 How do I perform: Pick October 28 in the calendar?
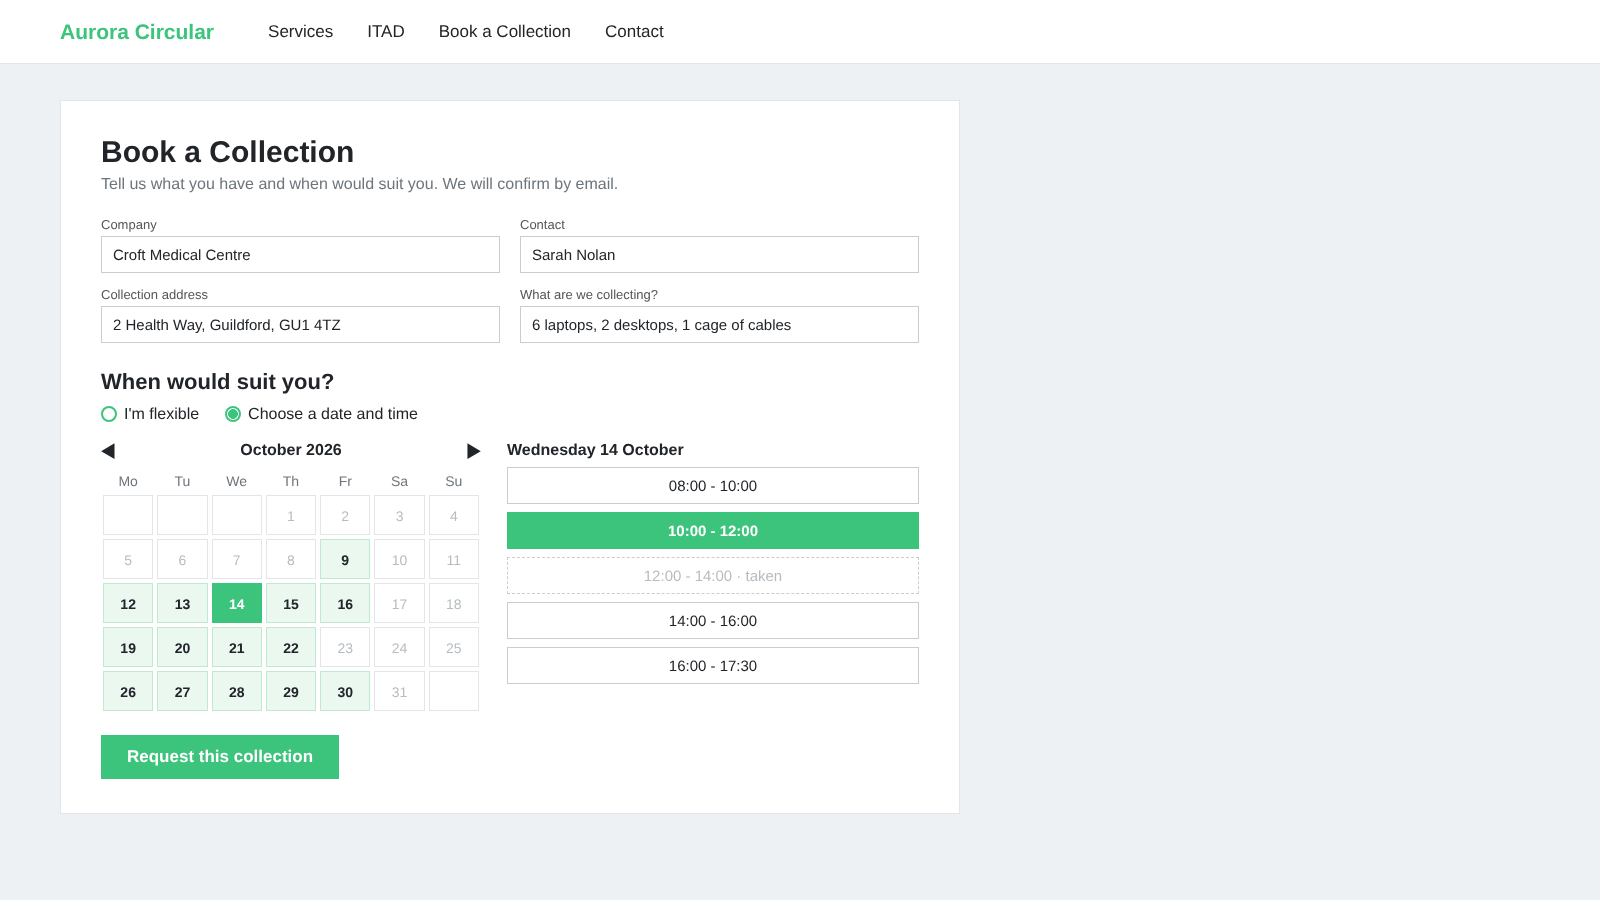point(237,692)
